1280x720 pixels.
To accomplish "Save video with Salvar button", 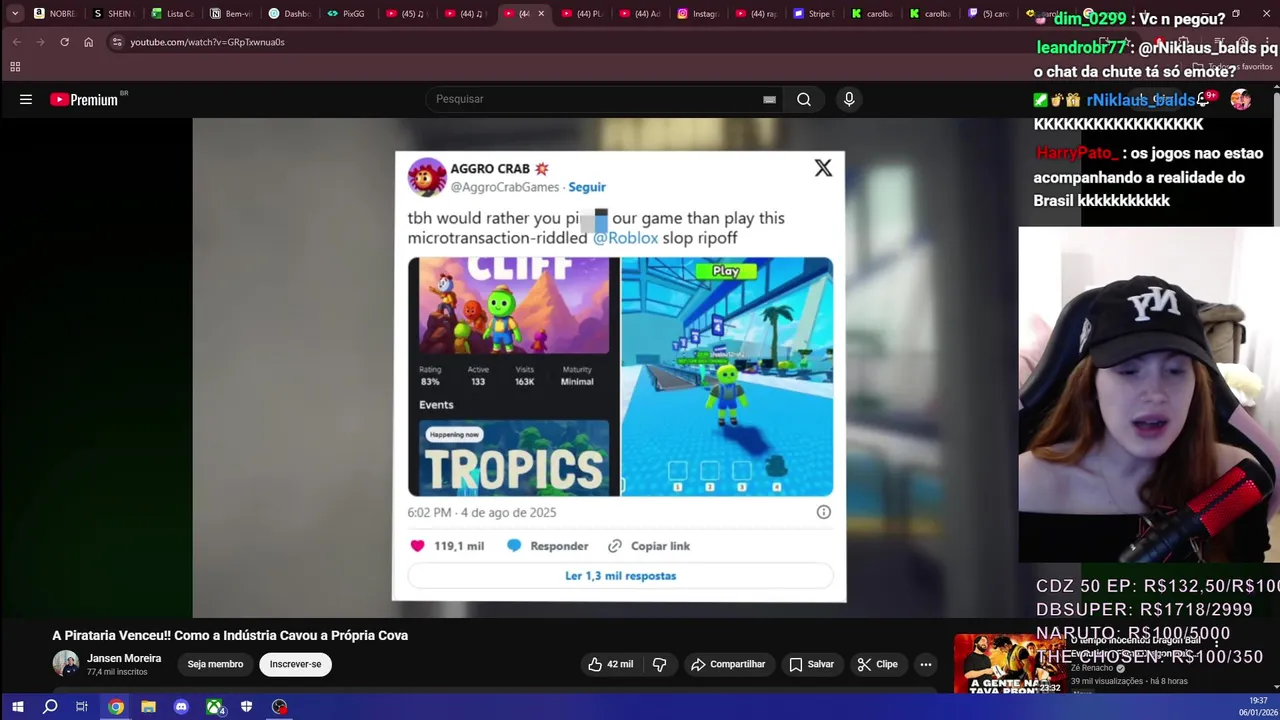I will pos(811,664).
